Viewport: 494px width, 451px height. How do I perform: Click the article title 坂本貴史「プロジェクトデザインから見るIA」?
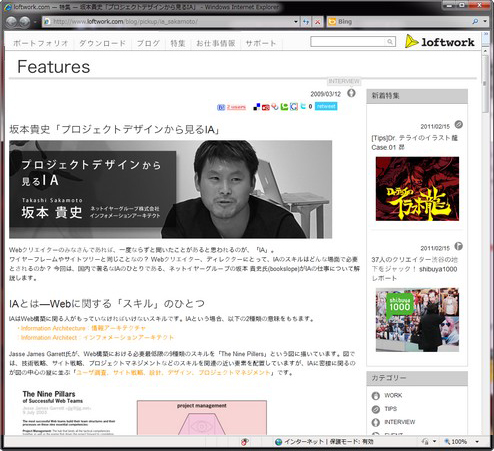(x=114, y=129)
